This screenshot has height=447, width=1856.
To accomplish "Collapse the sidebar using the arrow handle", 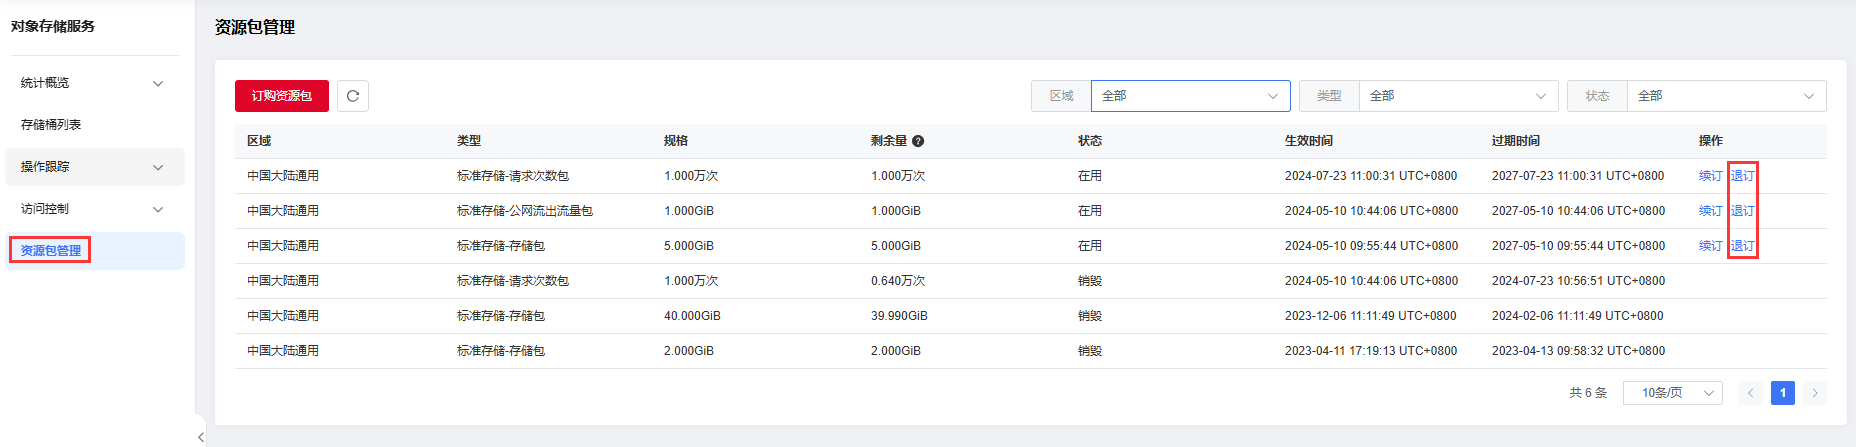I will click(201, 436).
